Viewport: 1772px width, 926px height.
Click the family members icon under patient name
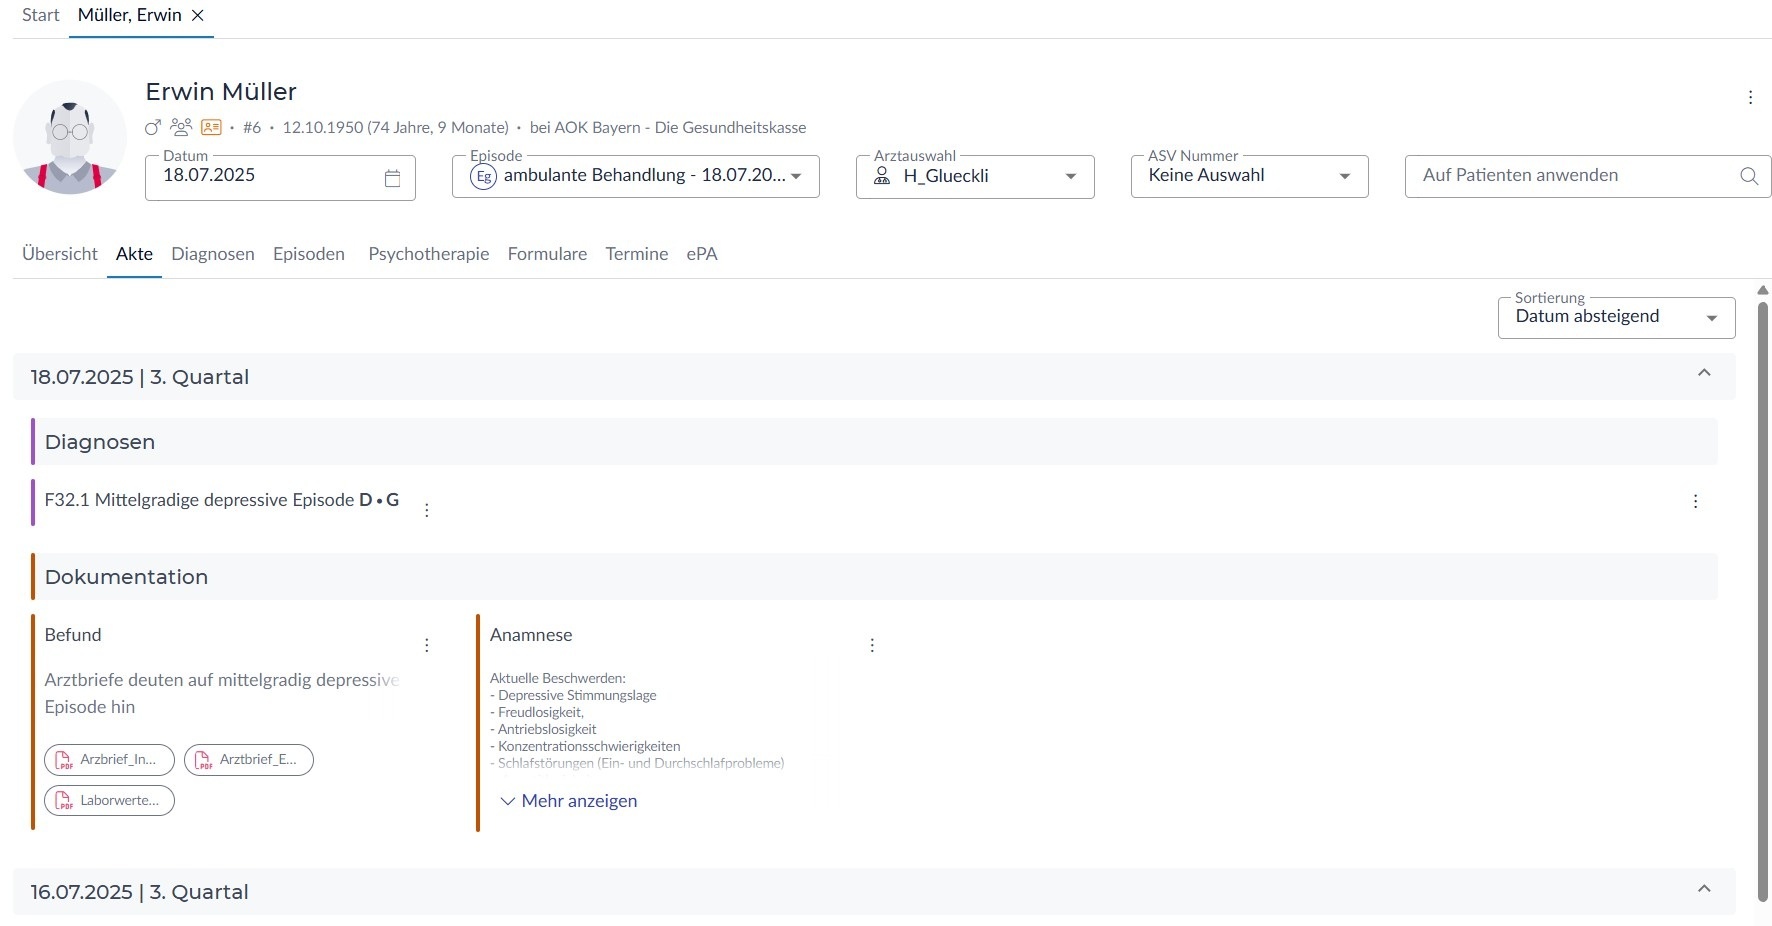pos(181,127)
